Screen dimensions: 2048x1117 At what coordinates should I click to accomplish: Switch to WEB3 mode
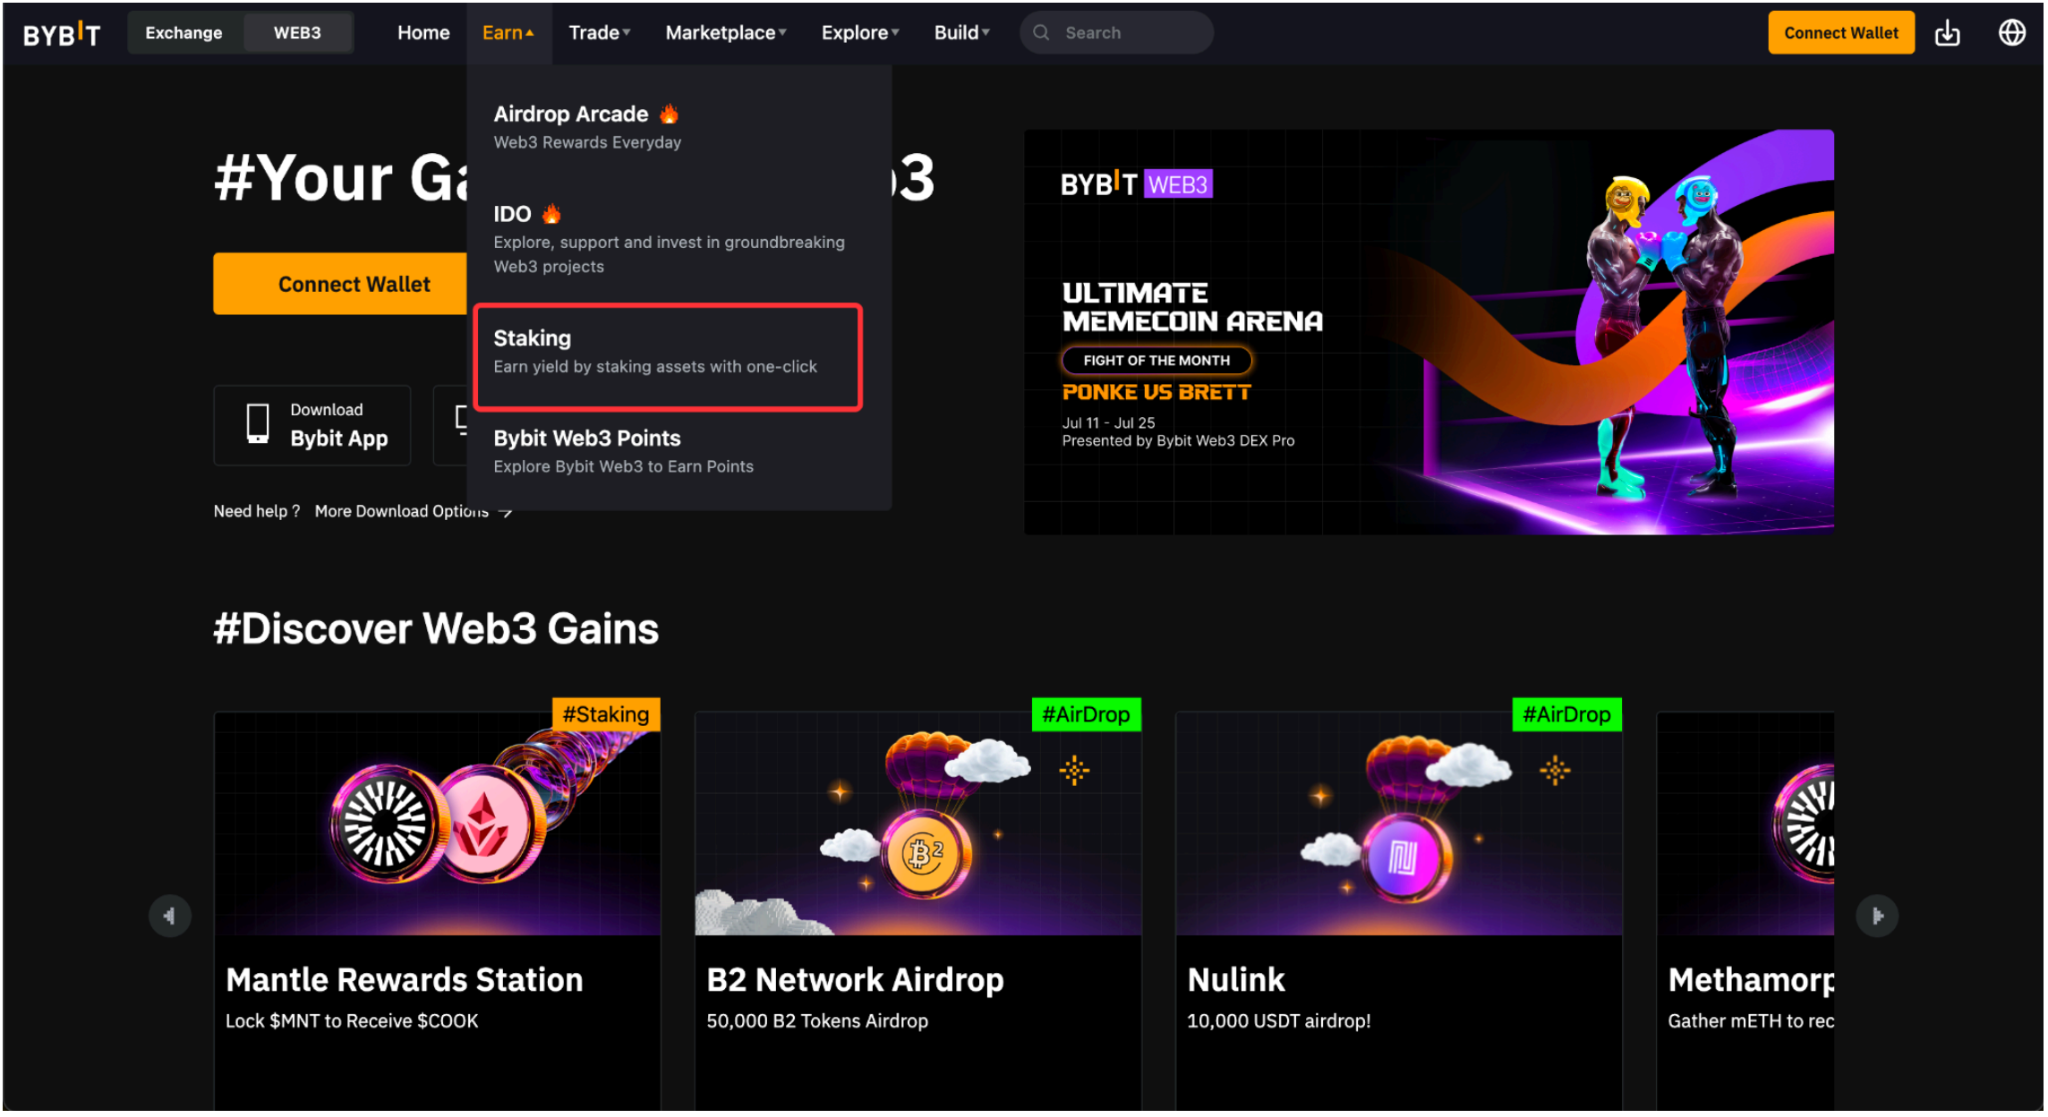[297, 33]
